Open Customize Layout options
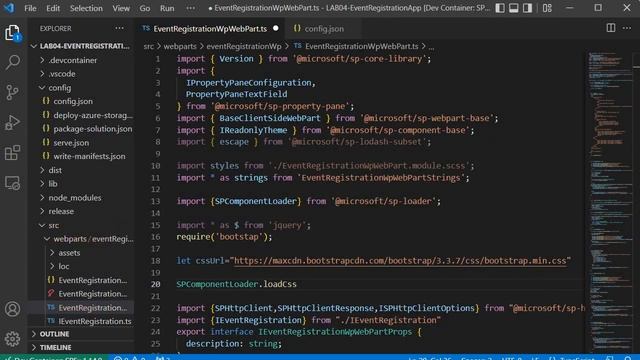The height and width of the screenshot is (360, 640). [547, 8]
